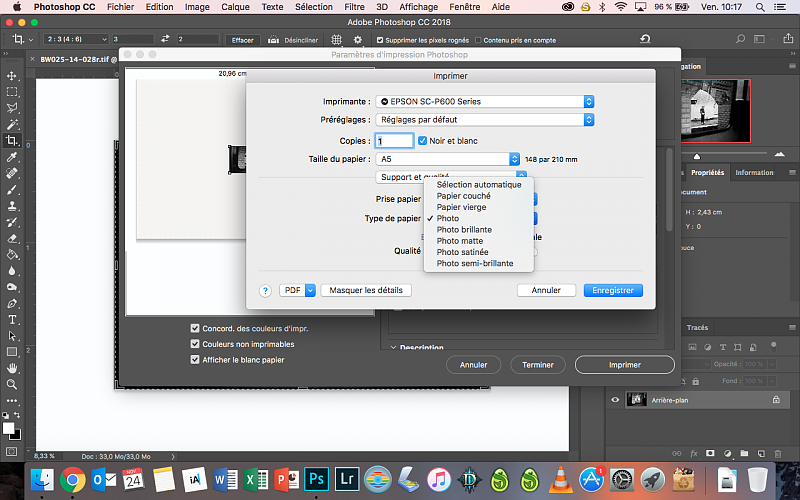Uncheck Afficher le blanc papier
Screen dimensions: 800x500
pos(195,360)
